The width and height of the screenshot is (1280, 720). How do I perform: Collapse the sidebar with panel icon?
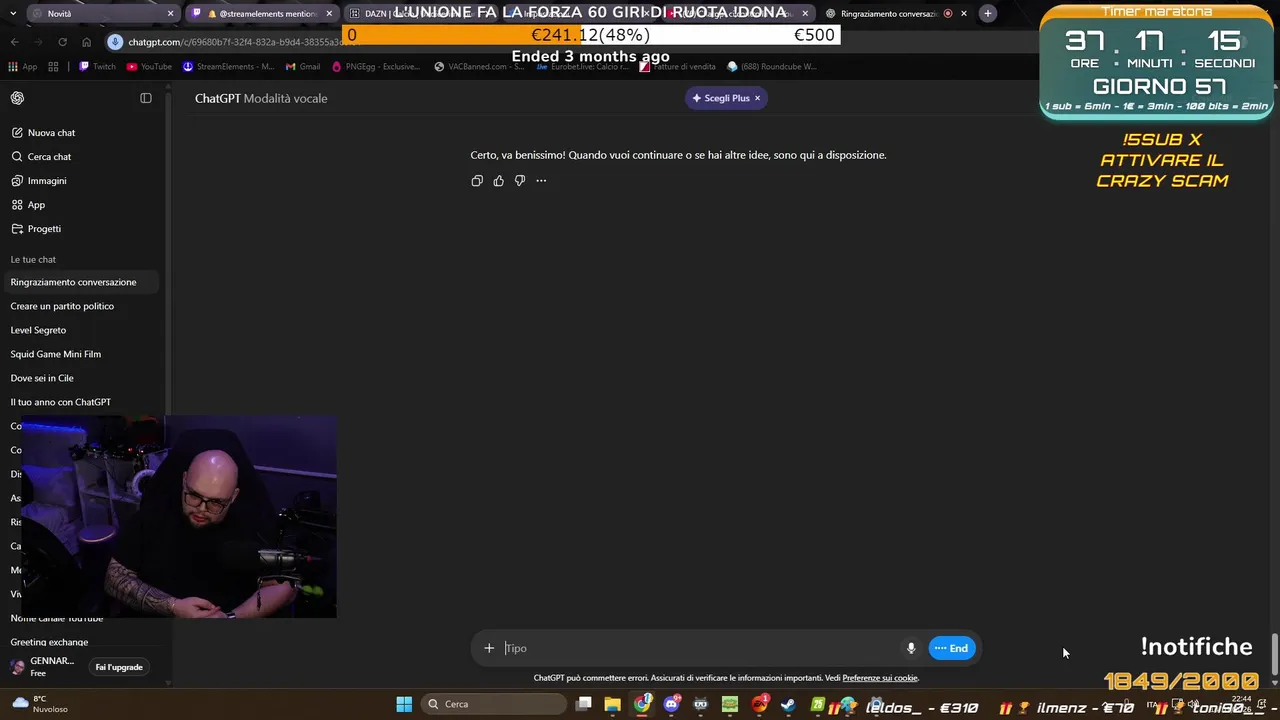(146, 98)
